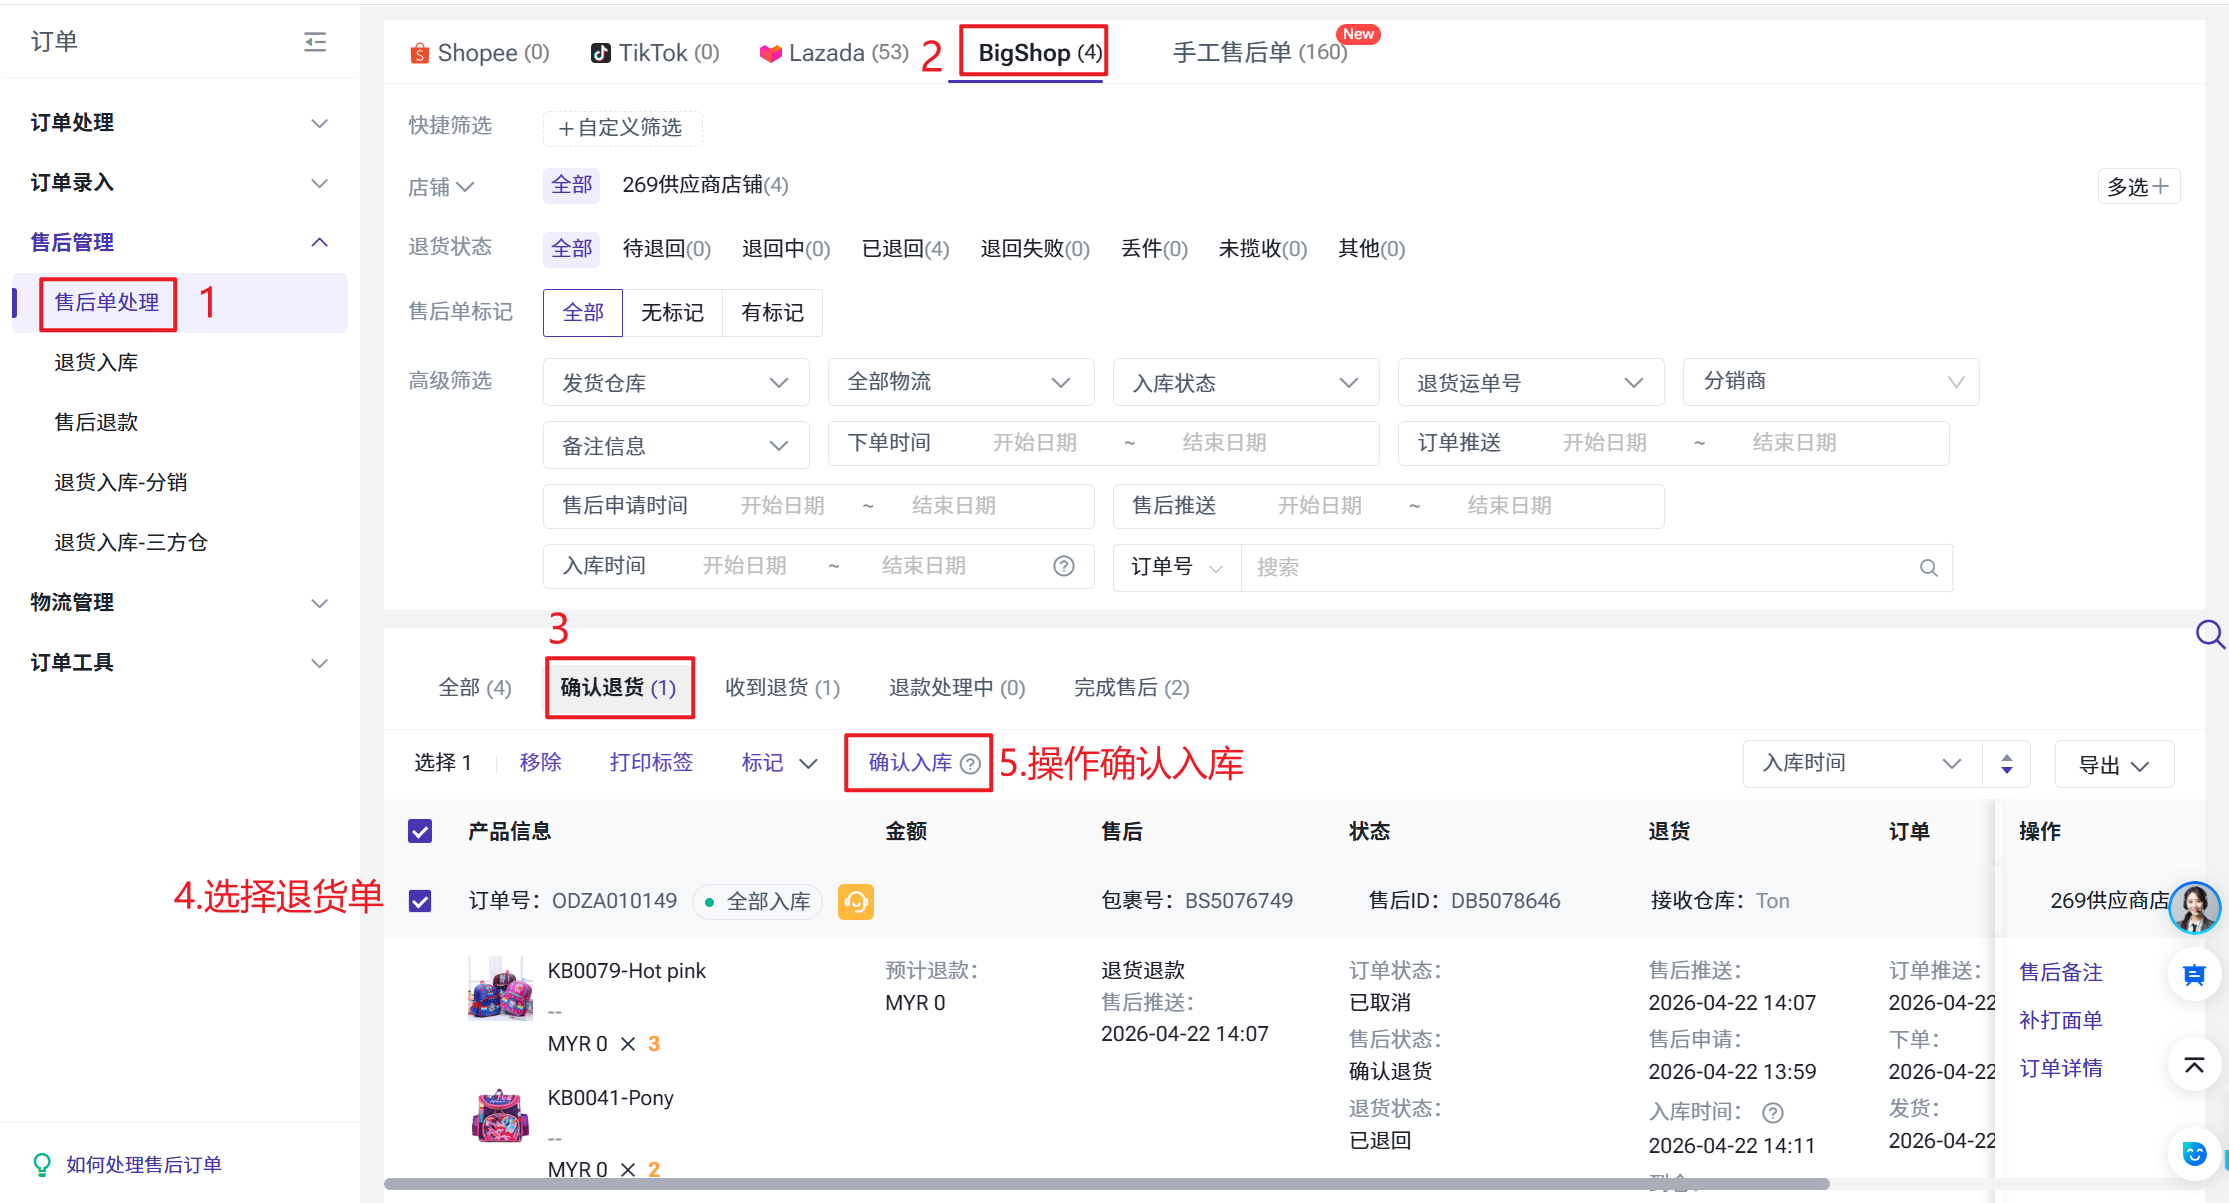Click the search magnifier icon in order search
The height and width of the screenshot is (1203, 2229).
[x=1928, y=568]
